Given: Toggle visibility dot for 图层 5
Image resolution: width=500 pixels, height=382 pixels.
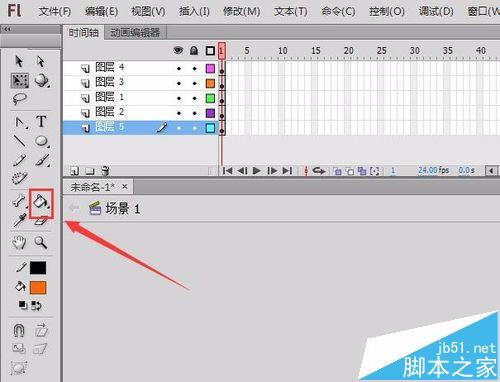Looking at the screenshot, I should click(x=179, y=128).
